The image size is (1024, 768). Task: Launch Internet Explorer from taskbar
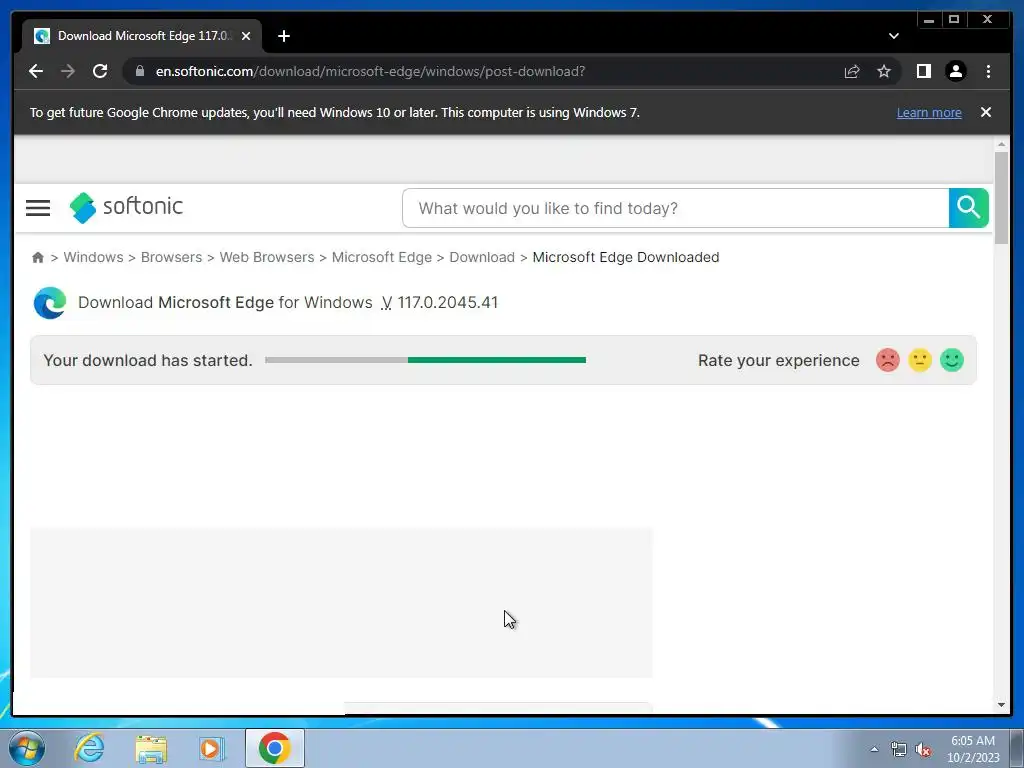pyautogui.click(x=89, y=748)
